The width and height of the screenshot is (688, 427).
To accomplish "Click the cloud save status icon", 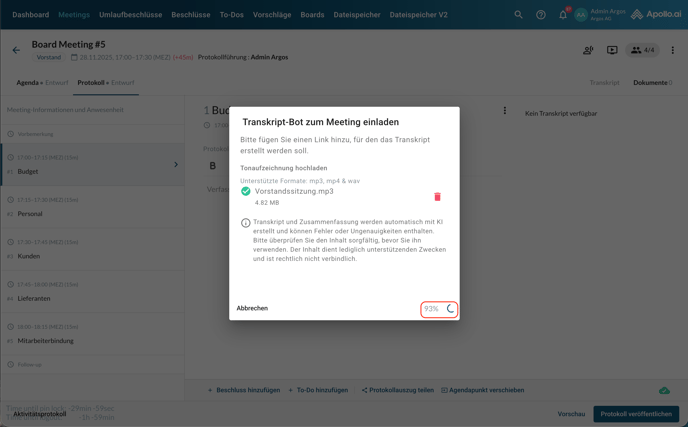I will pyautogui.click(x=664, y=390).
